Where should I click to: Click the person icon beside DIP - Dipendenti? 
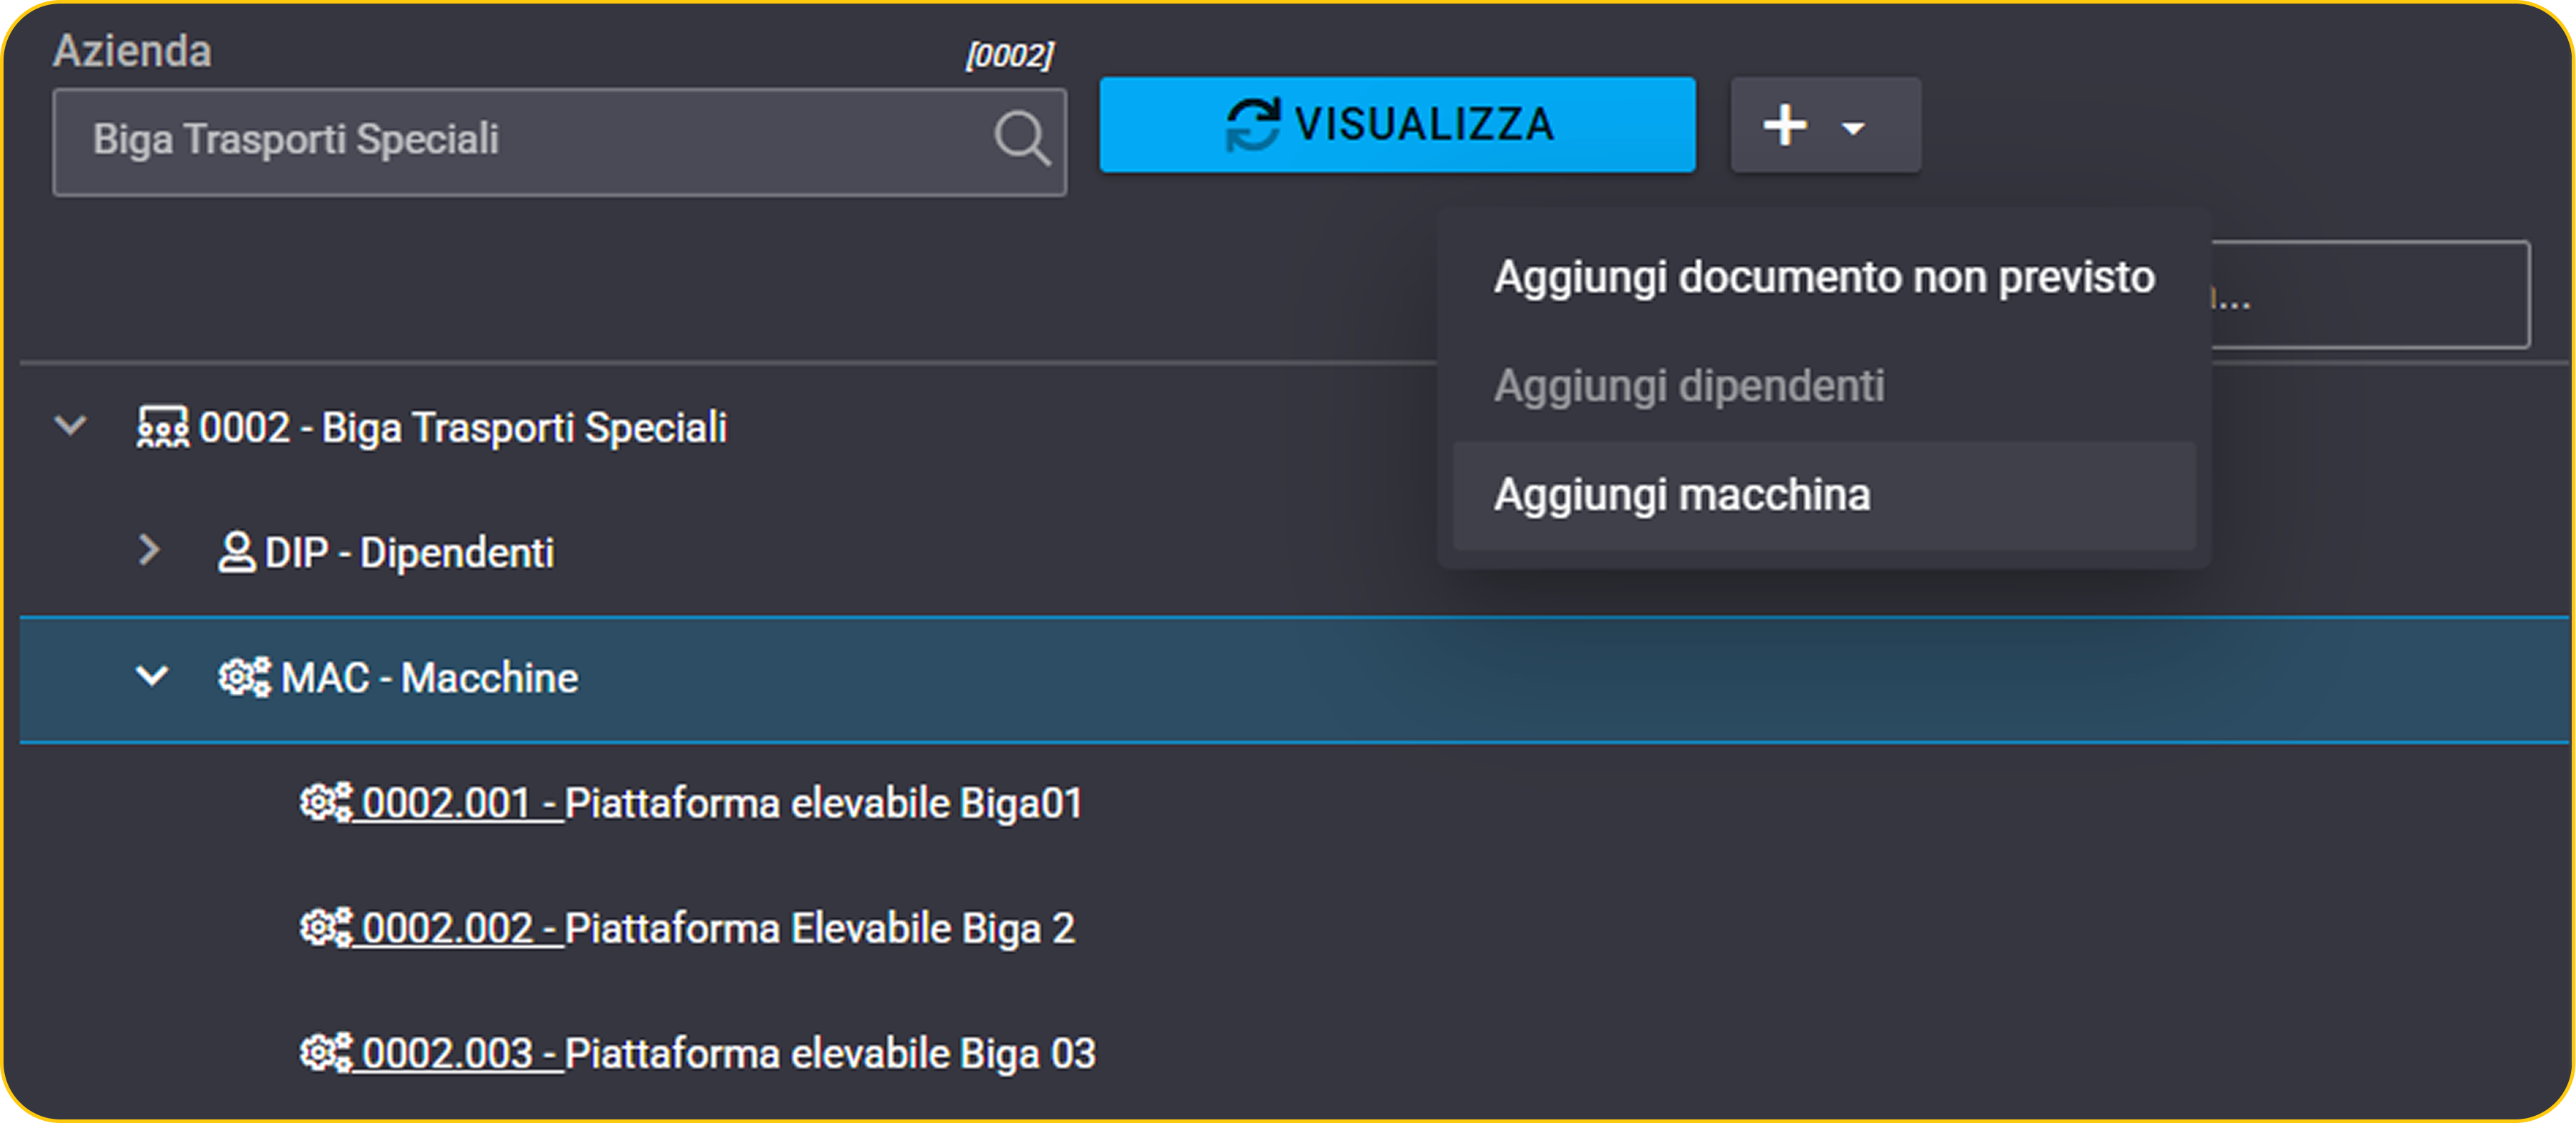click(236, 552)
